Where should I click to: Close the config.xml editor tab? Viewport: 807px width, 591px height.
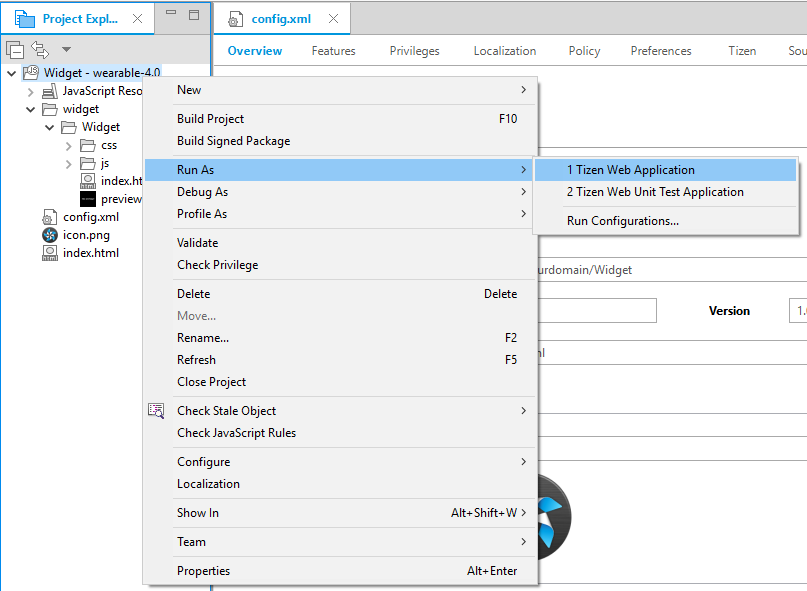coord(333,19)
